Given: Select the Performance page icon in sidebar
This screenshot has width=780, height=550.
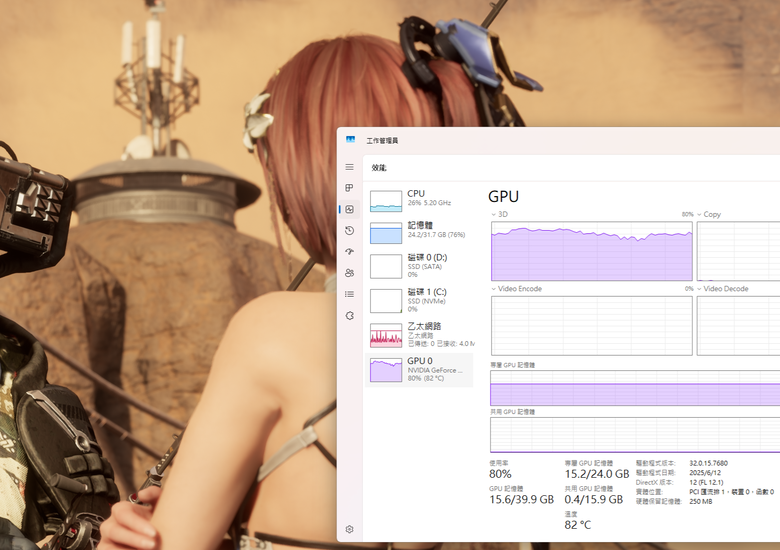Looking at the screenshot, I should coord(350,209).
